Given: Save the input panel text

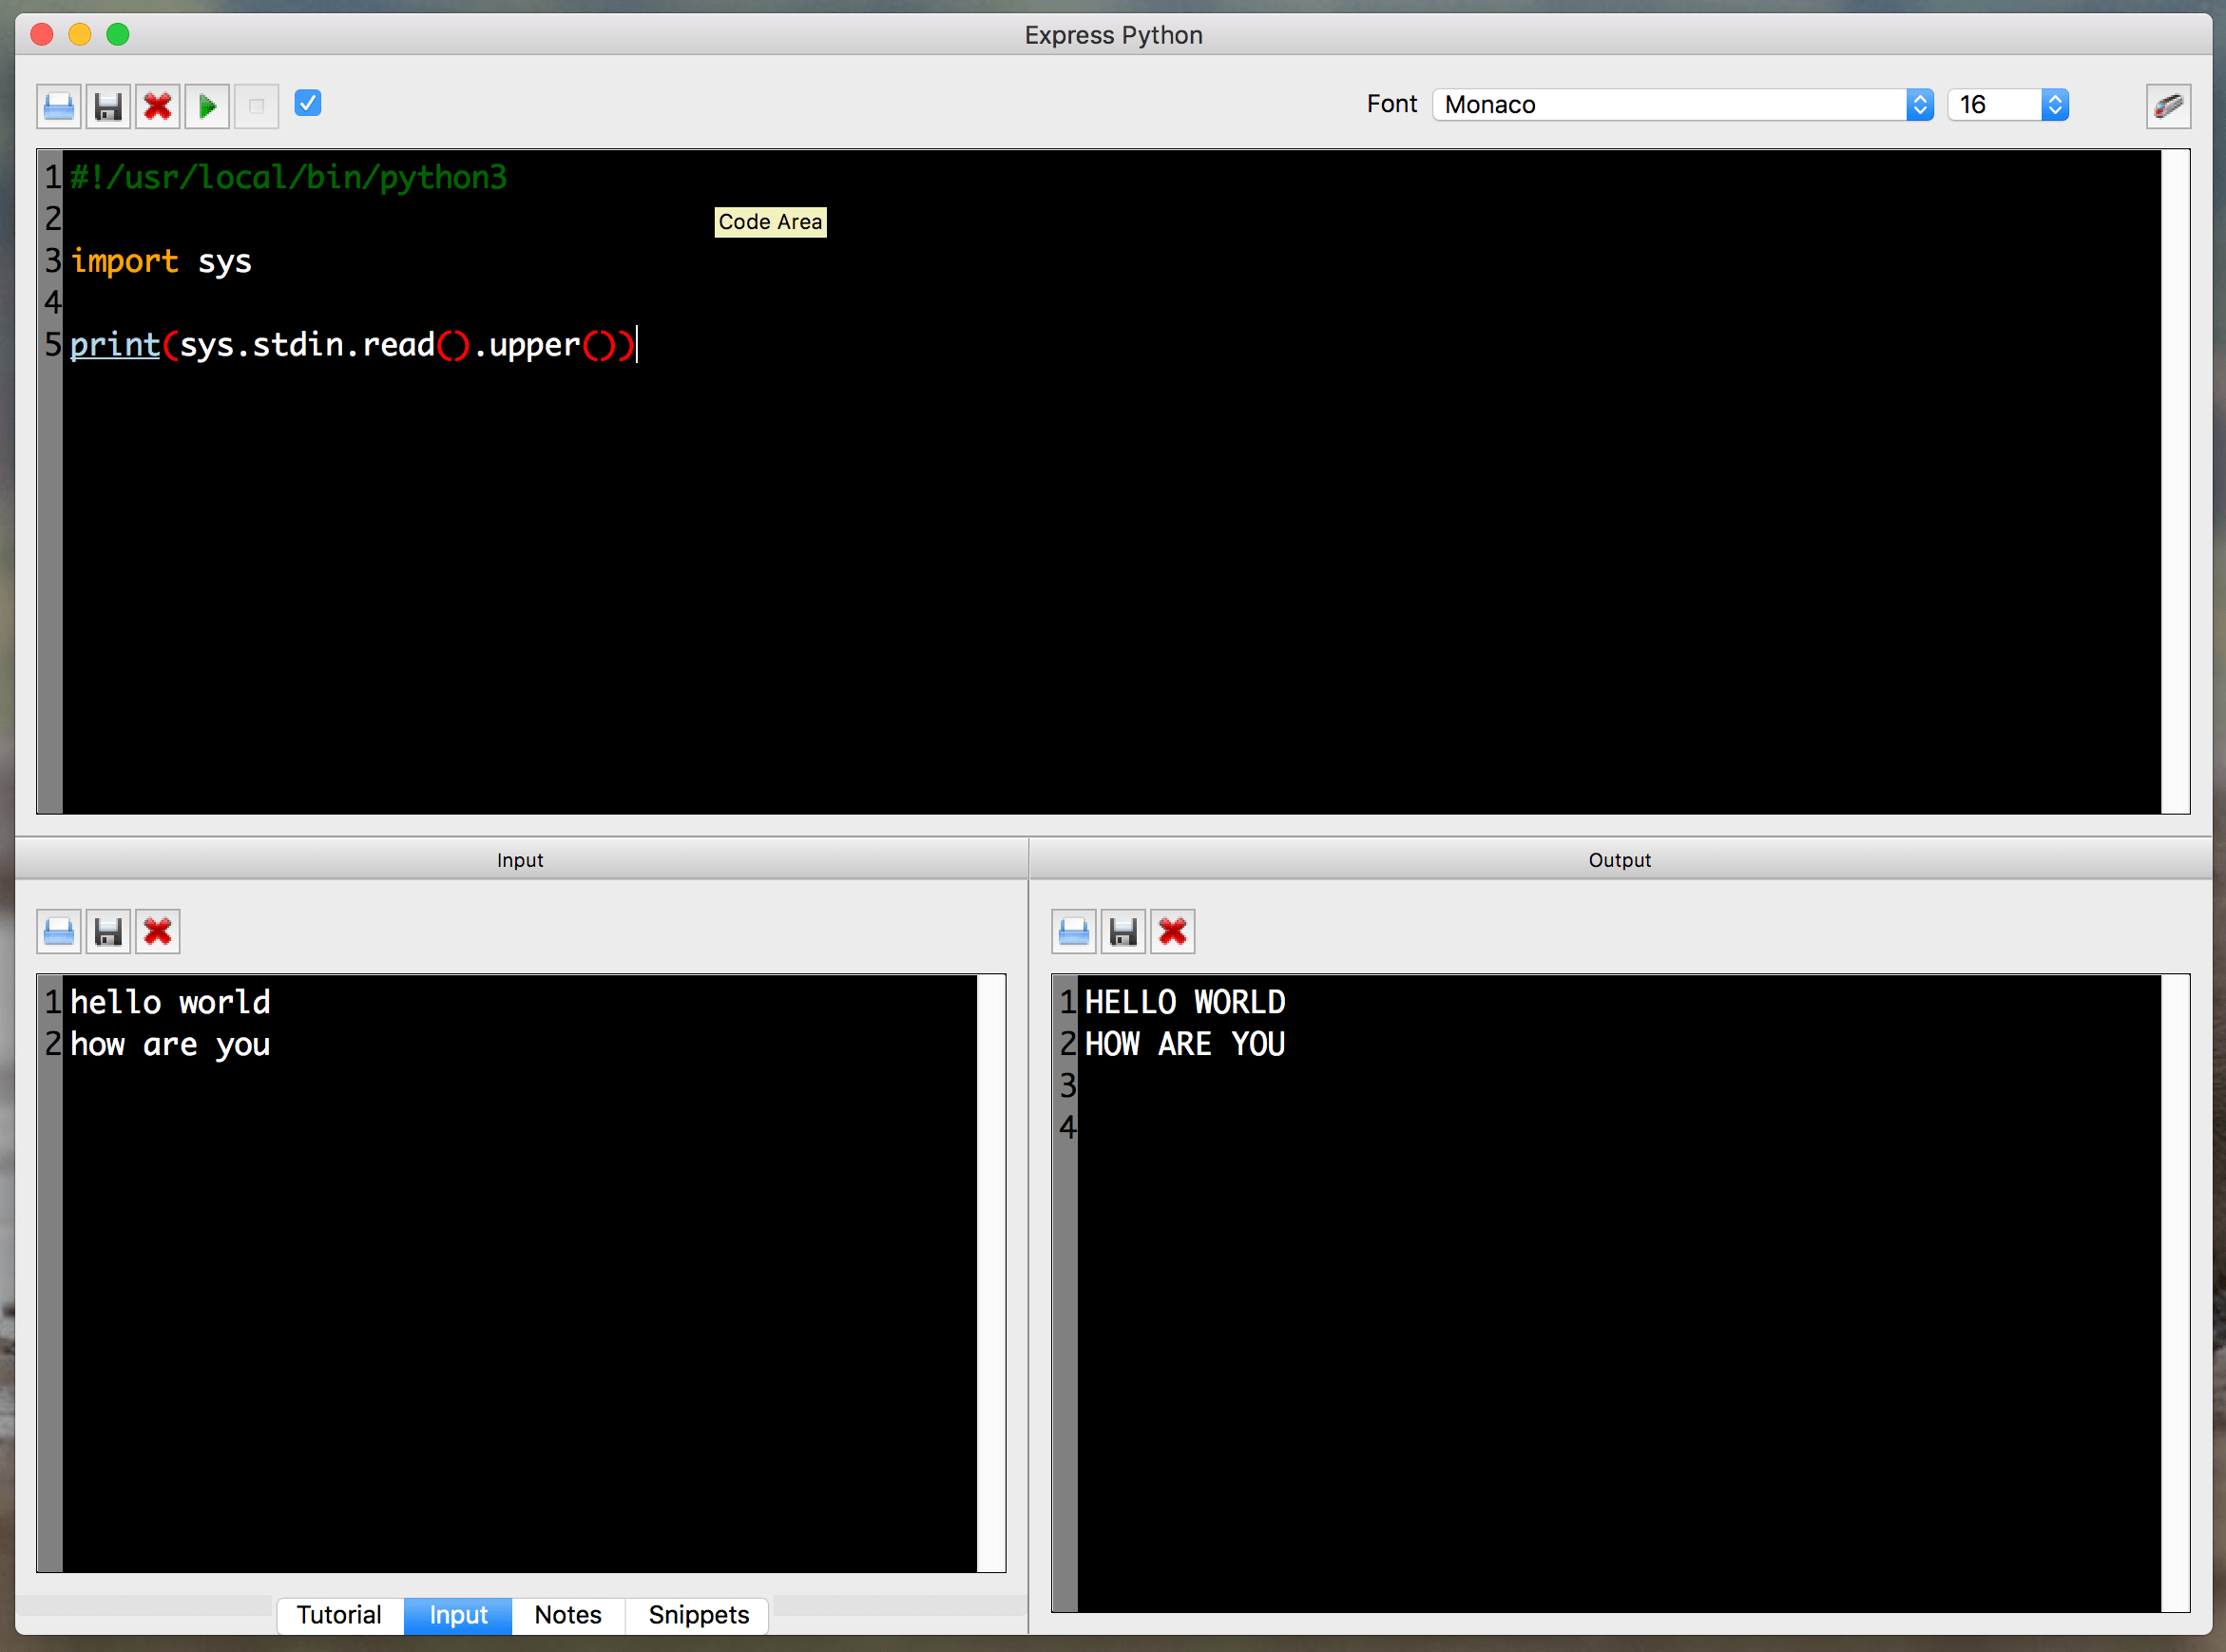Looking at the screenshot, I should click(108, 931).
